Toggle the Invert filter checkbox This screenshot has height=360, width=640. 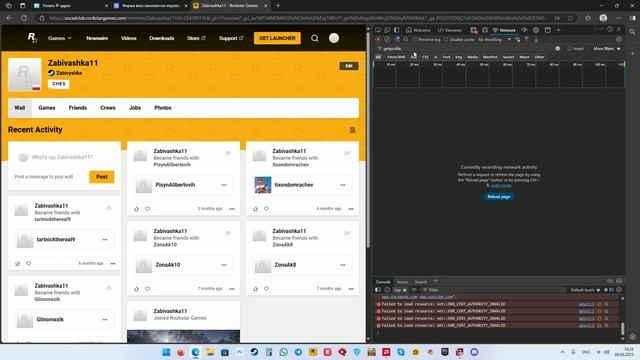click(x=569, y=49)
